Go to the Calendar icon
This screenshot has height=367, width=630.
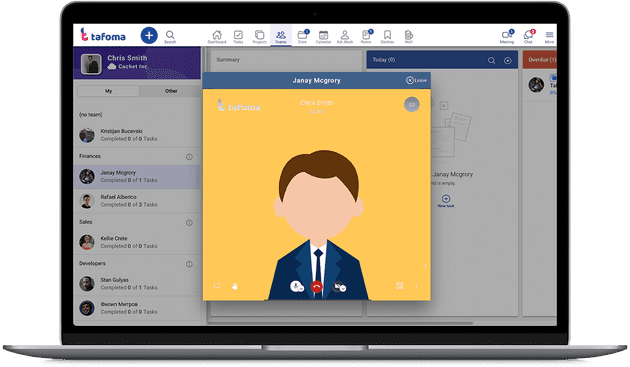pos(323,36)
